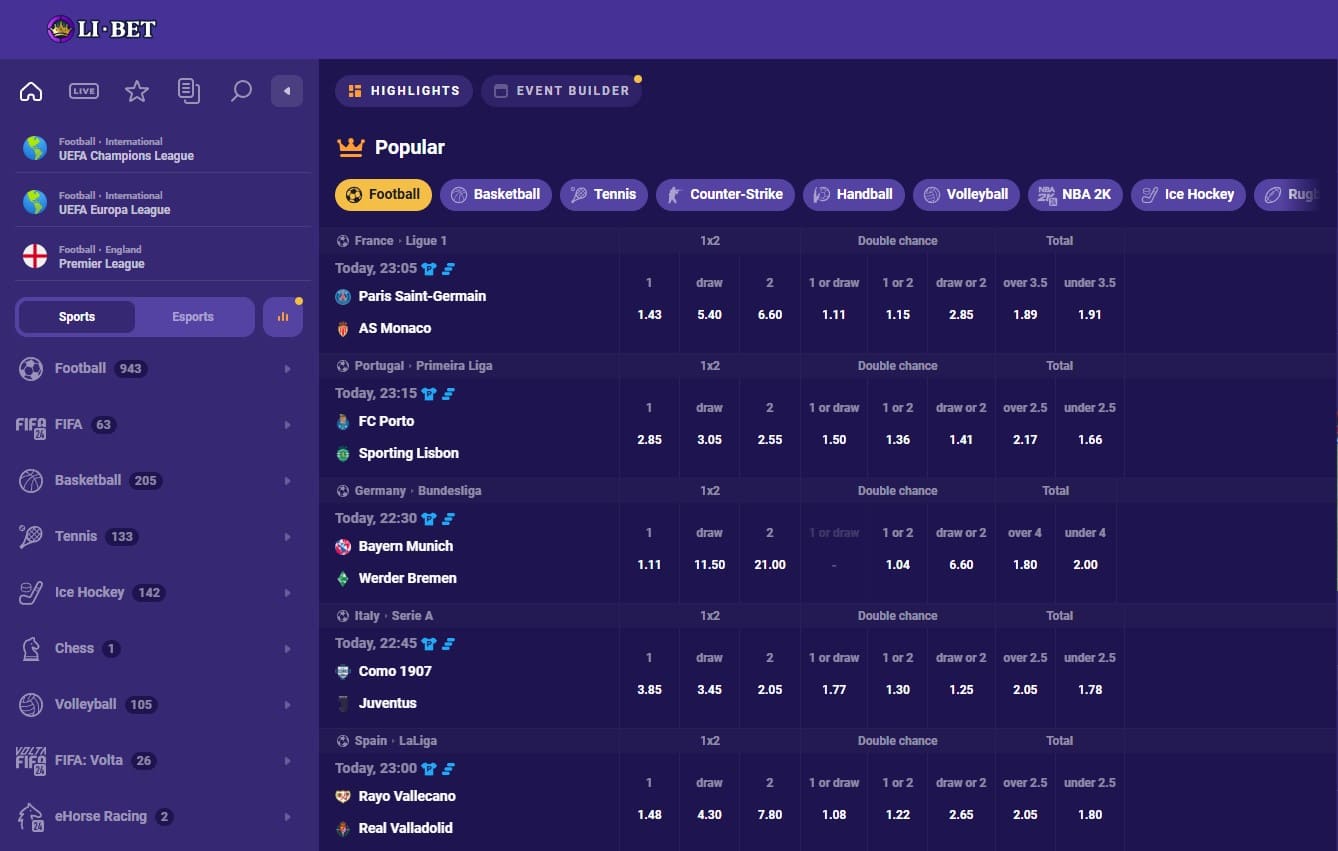
Task: Select the Counter-Strike popular tab
Action: [x=726, y=195]
